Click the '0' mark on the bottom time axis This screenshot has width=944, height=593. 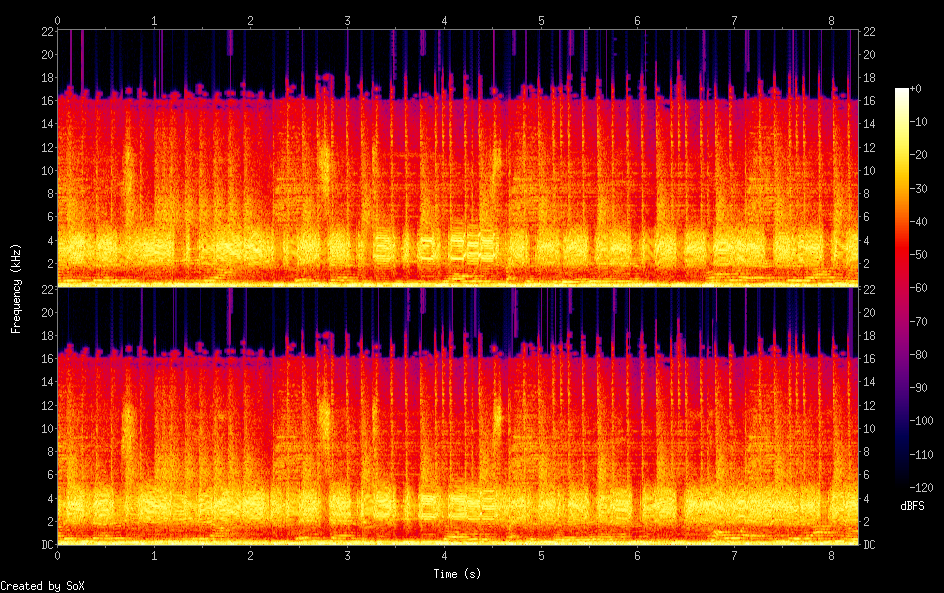(x=58, y=555)
